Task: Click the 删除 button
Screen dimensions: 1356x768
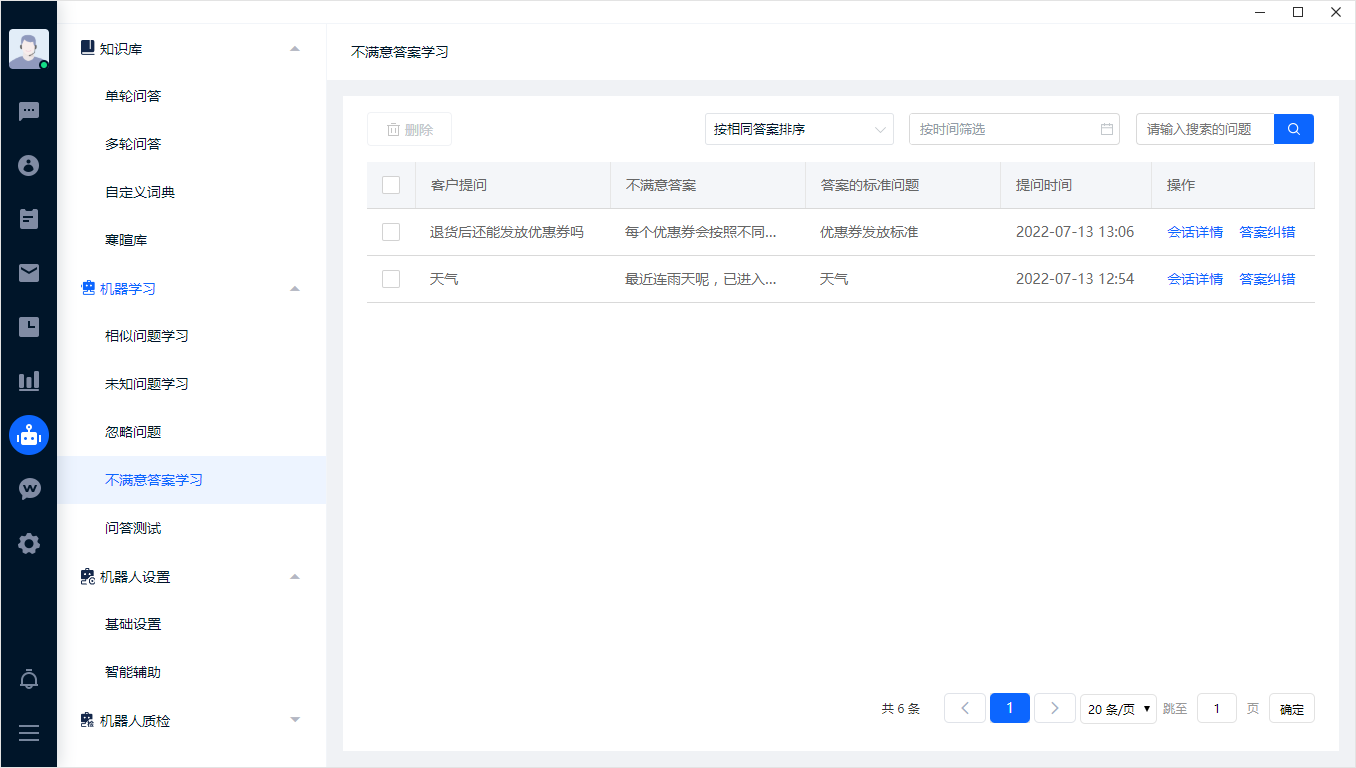Action: click(409, 129)
